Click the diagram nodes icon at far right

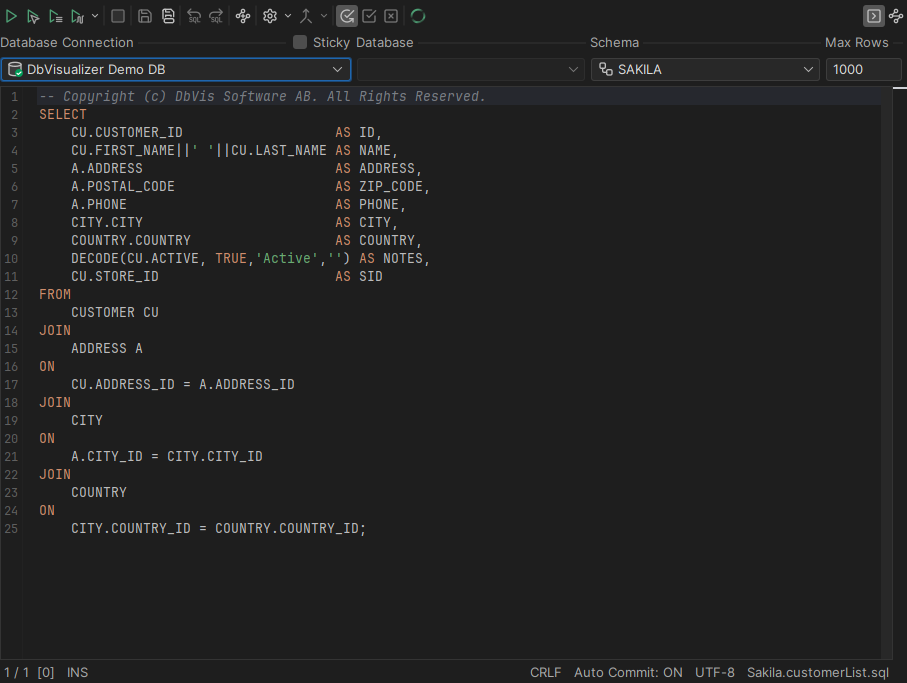[896, 16]
